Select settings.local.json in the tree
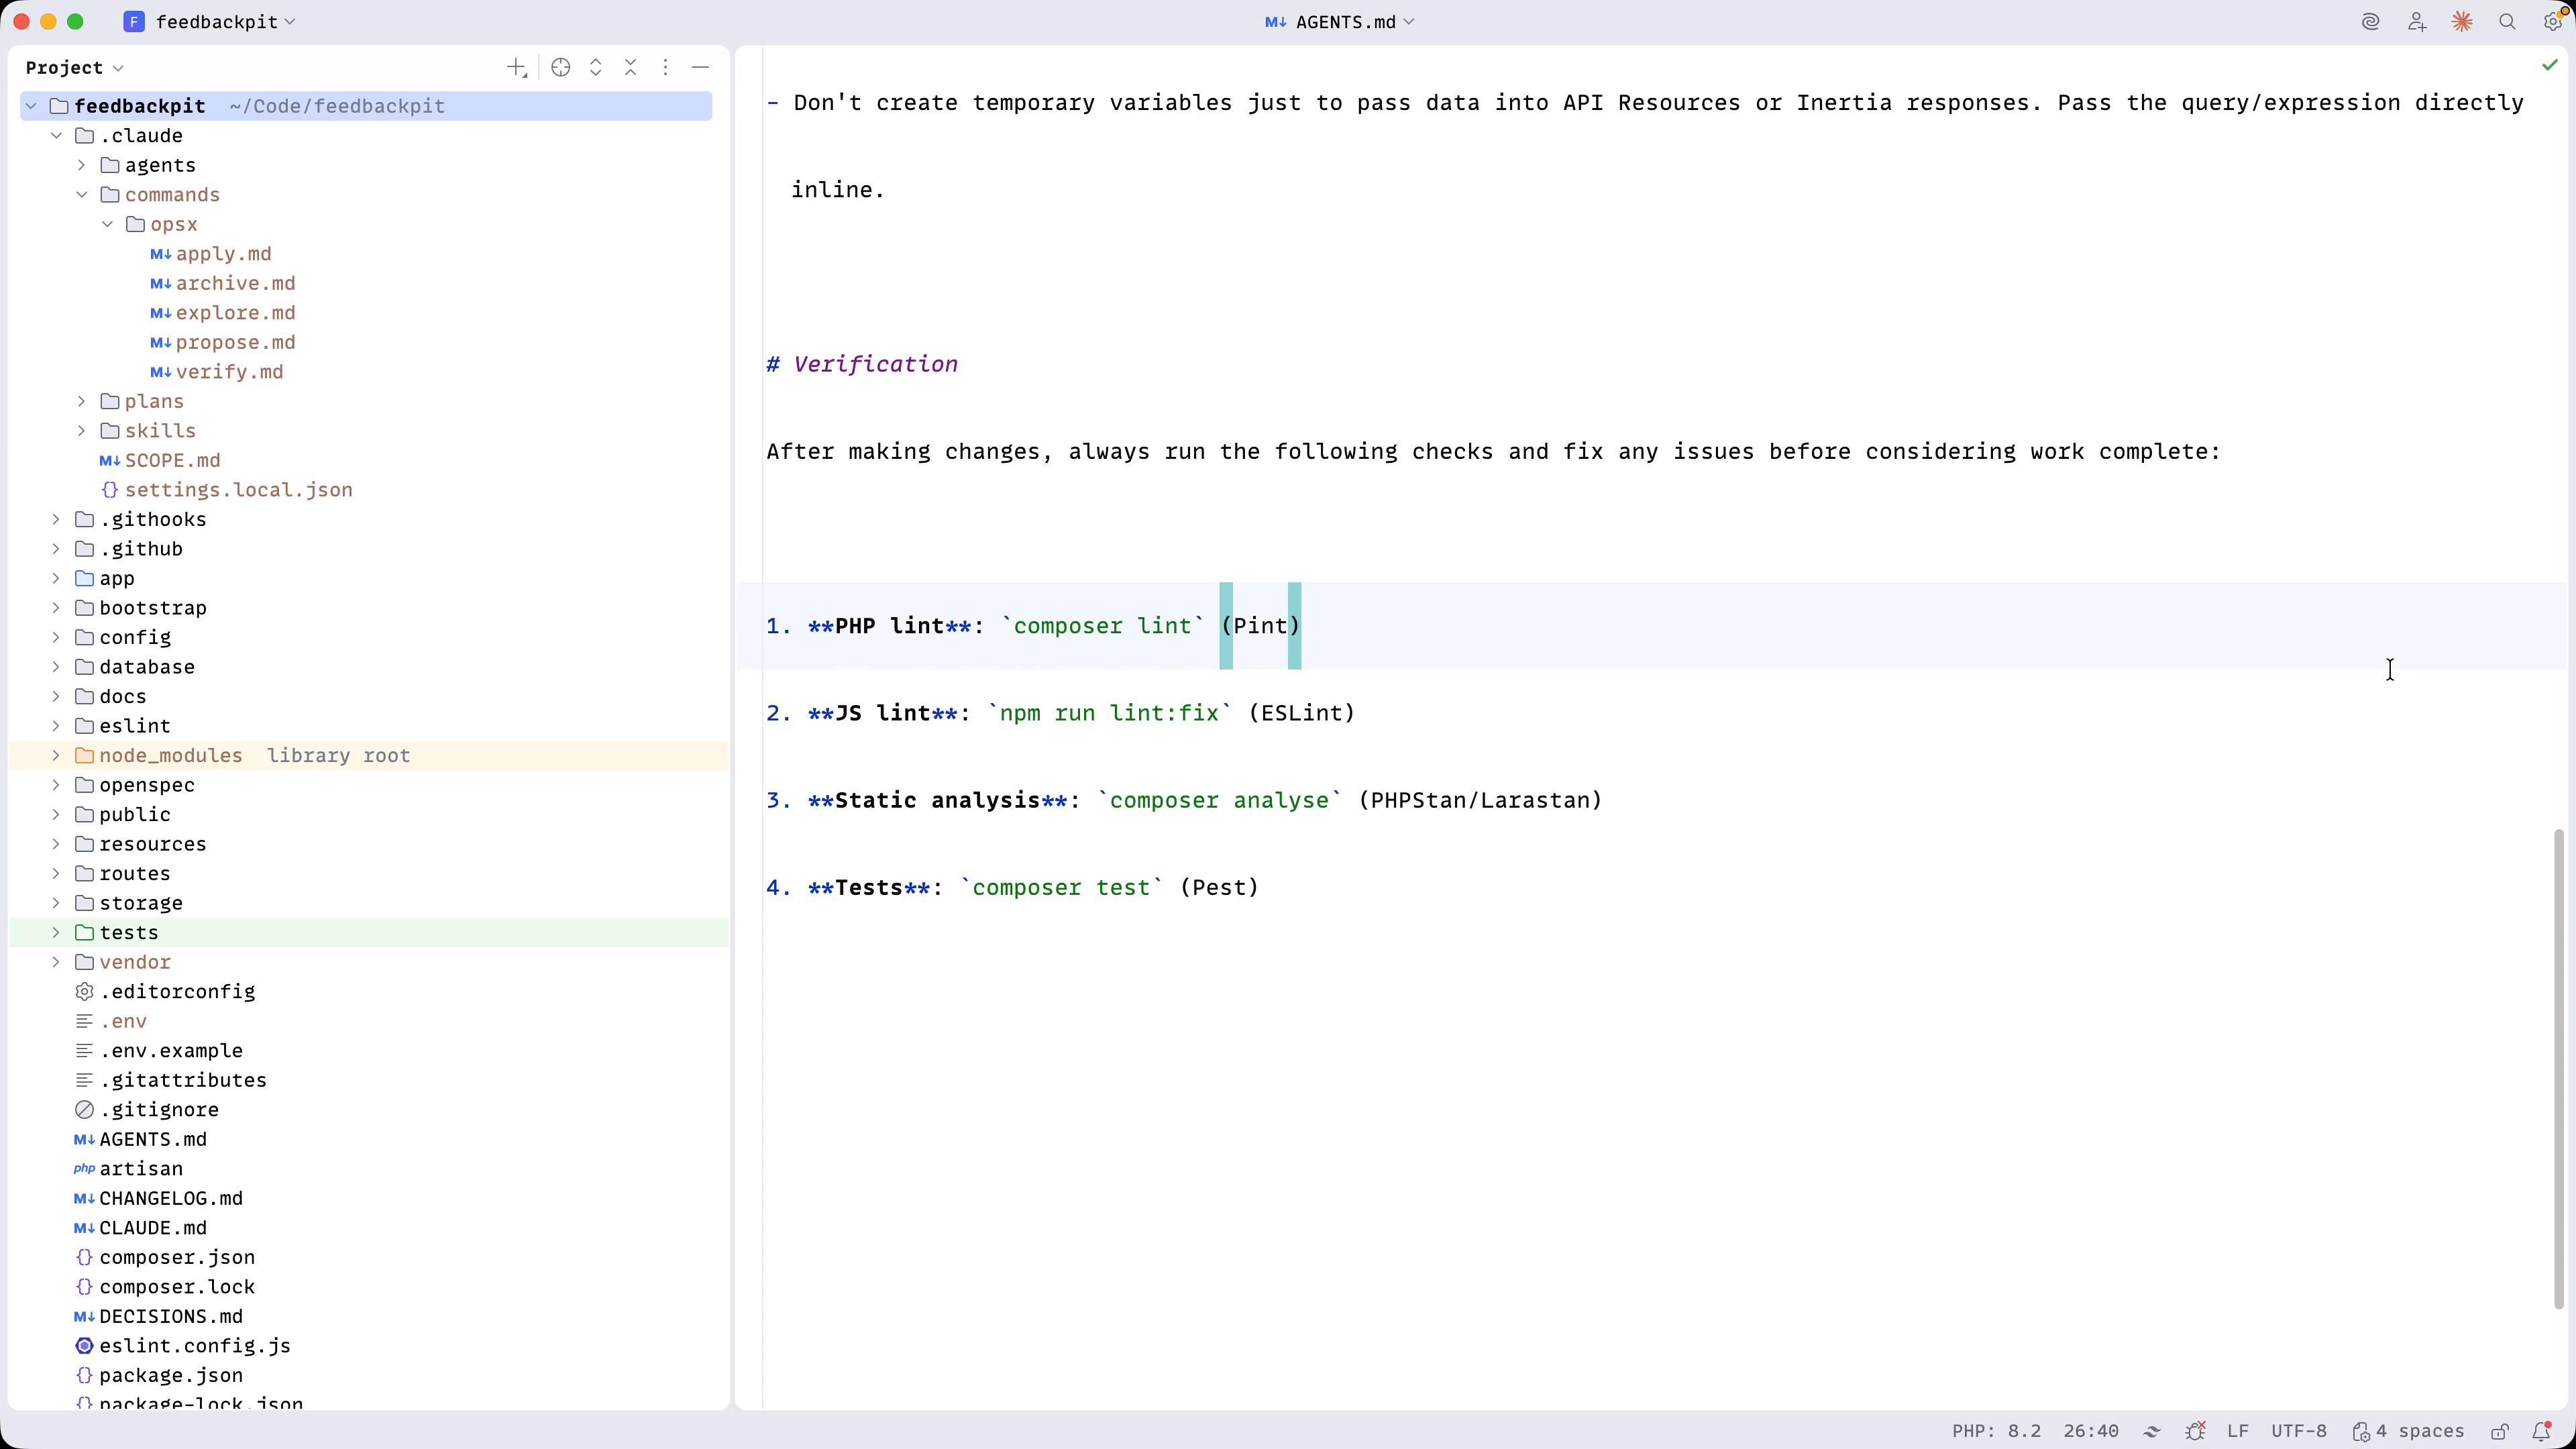This screenshot has height=1449, width=2576. [x=238, y=490]
